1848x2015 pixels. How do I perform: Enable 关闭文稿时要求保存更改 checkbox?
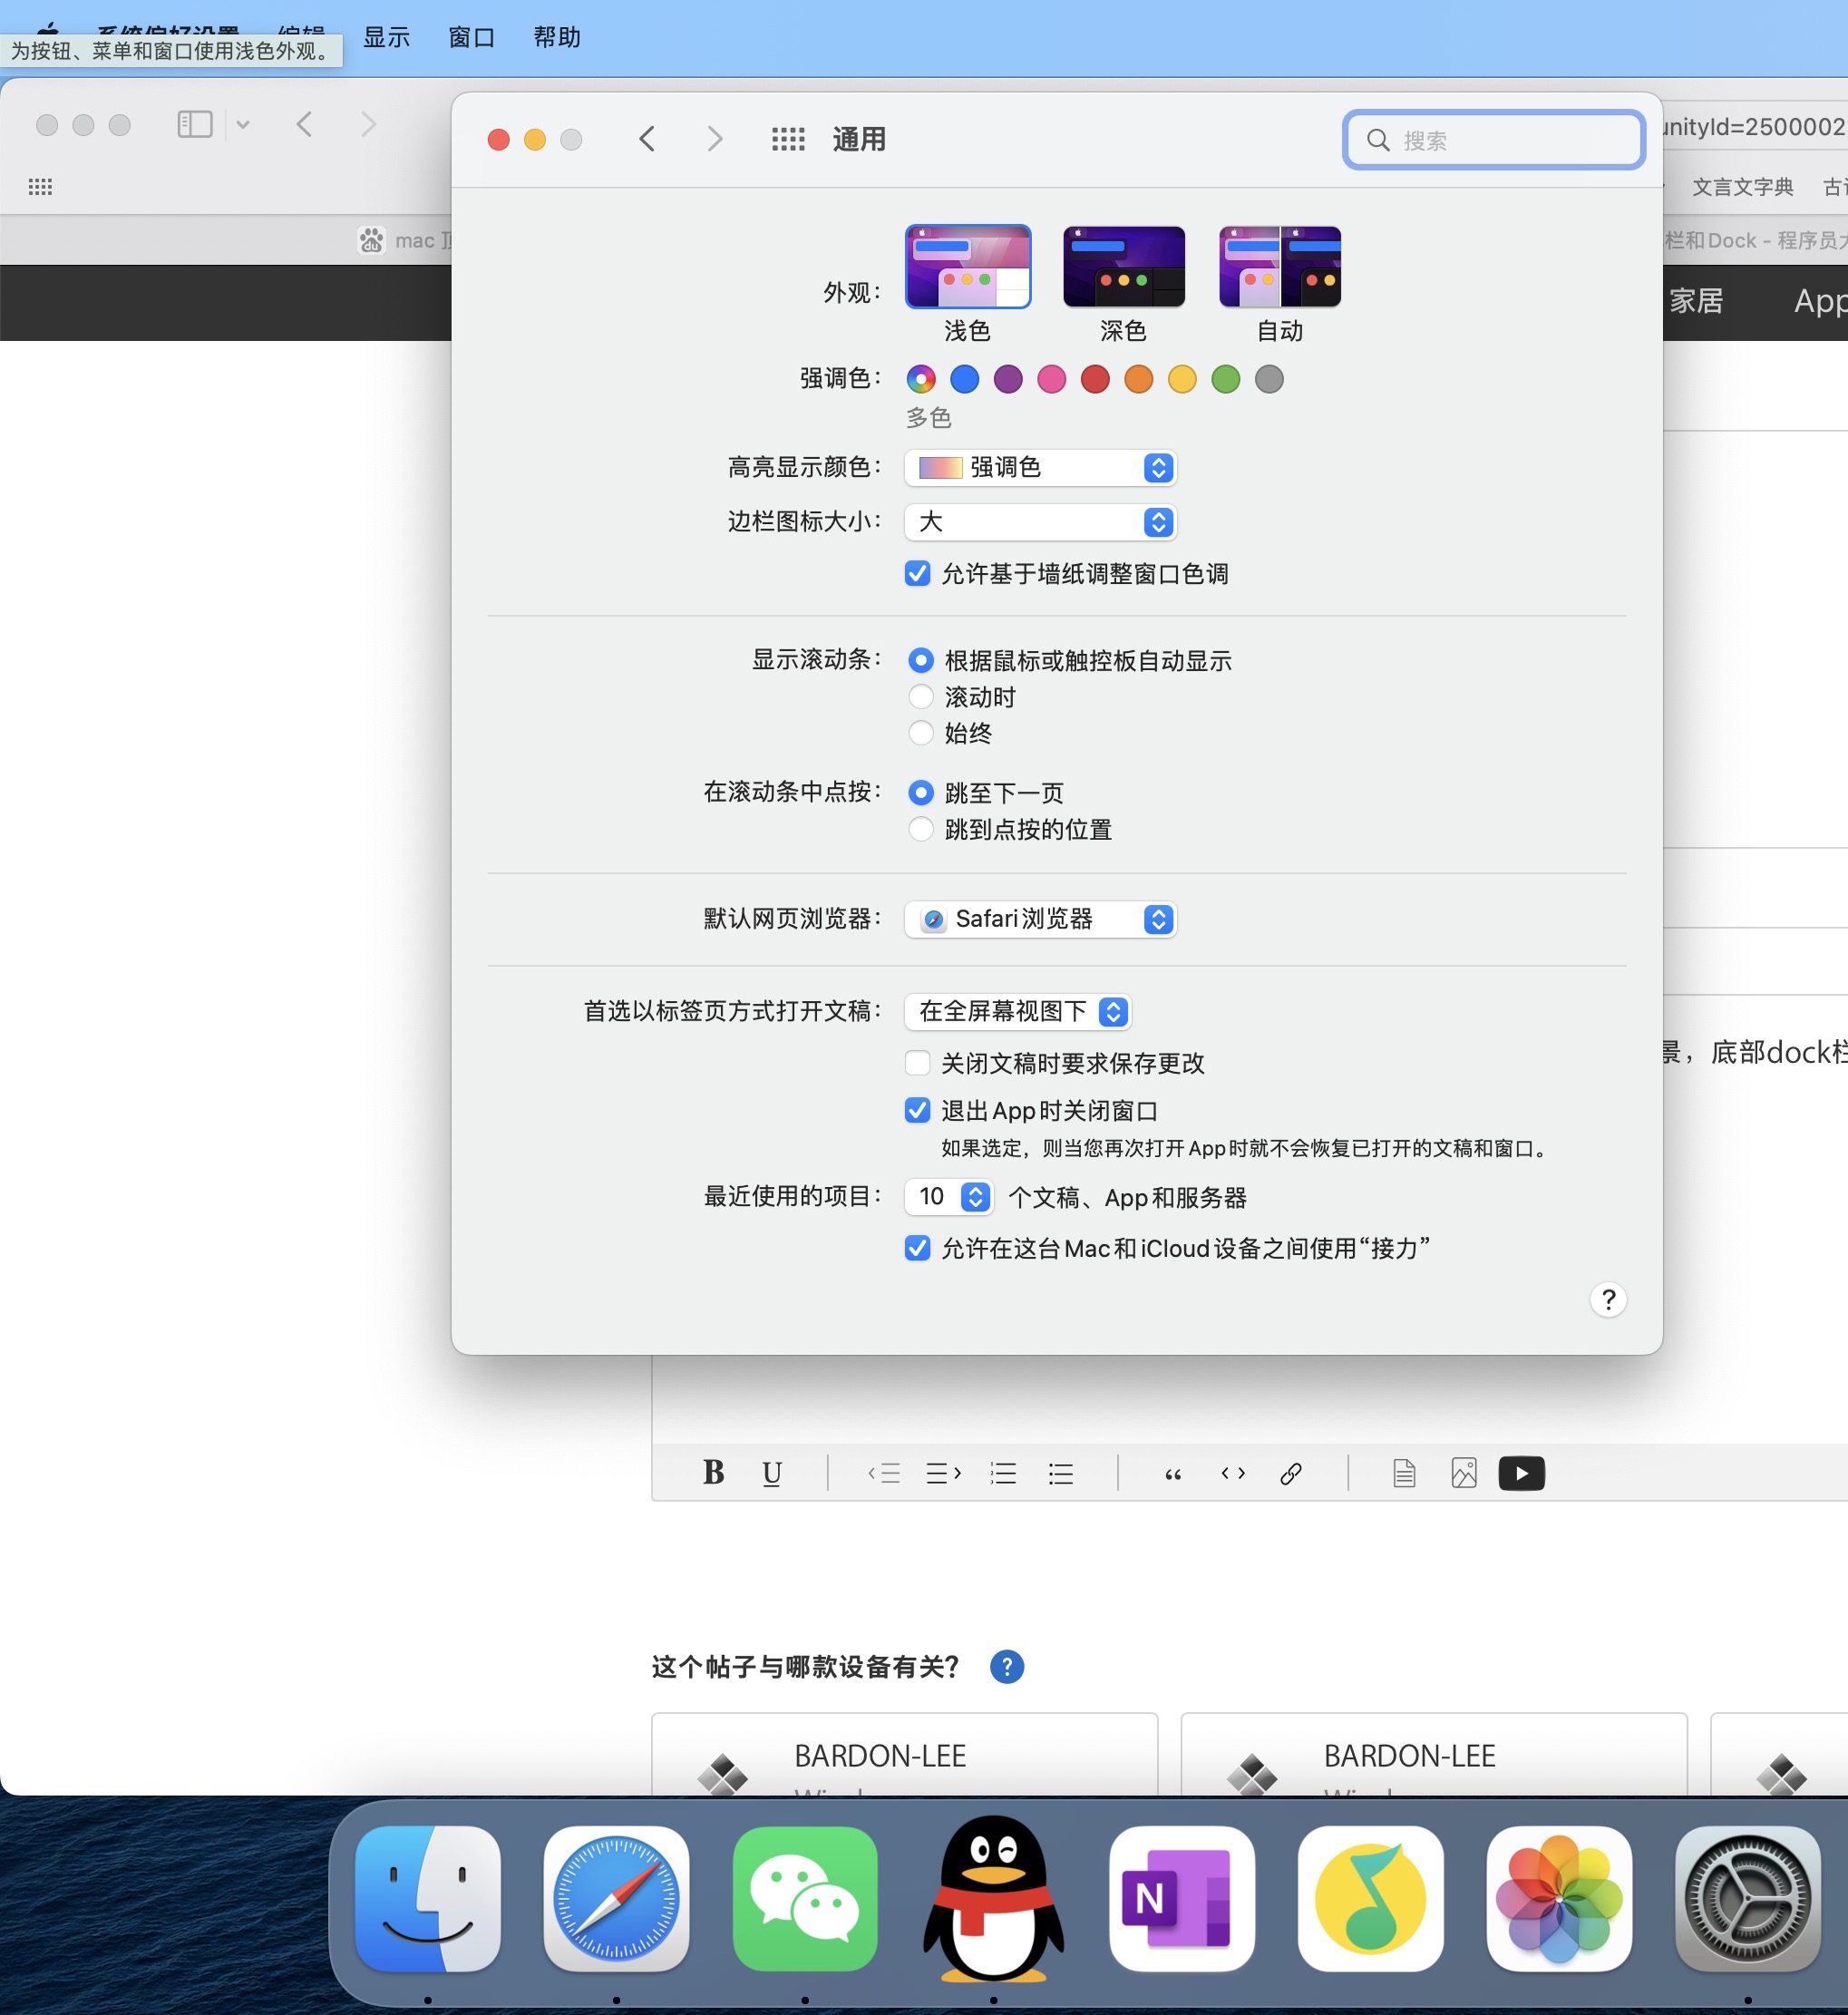coord(917,1063)
